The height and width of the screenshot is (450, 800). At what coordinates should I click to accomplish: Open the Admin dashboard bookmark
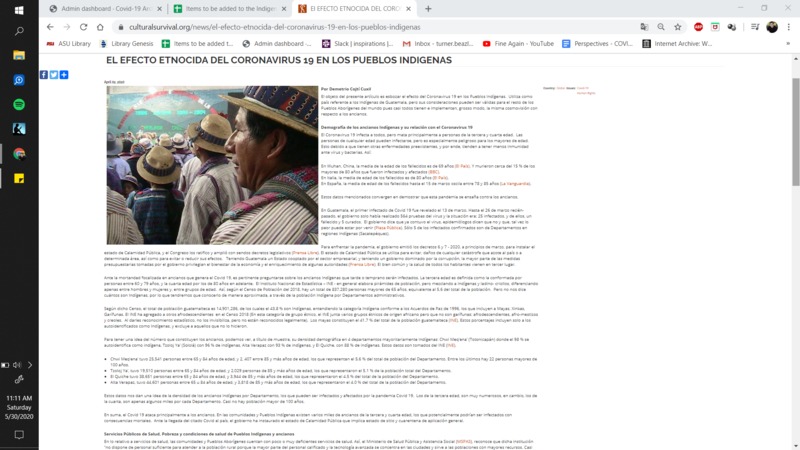click(277, 44)
